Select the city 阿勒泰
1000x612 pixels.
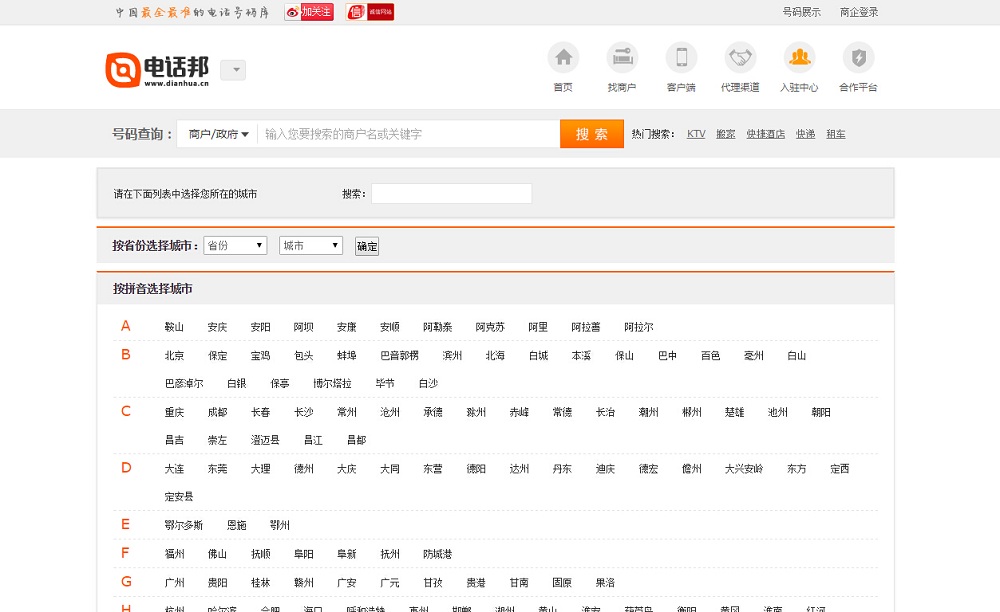point(438,327)
